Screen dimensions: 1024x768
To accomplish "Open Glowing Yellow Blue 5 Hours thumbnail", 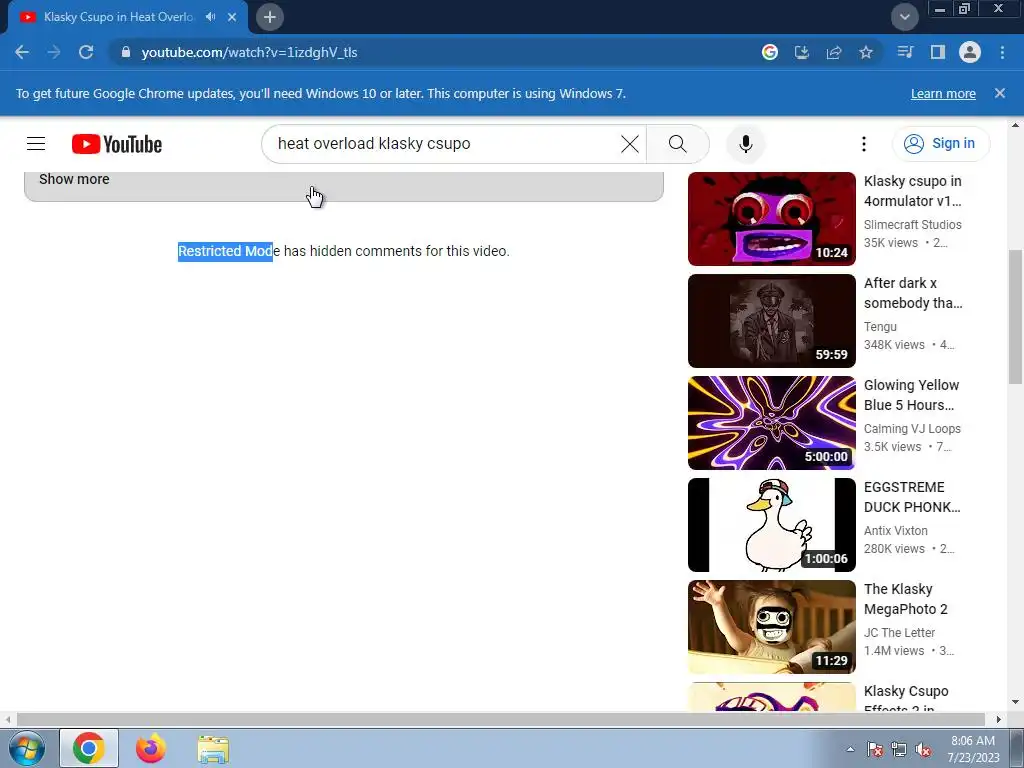I will coord(771,423).
